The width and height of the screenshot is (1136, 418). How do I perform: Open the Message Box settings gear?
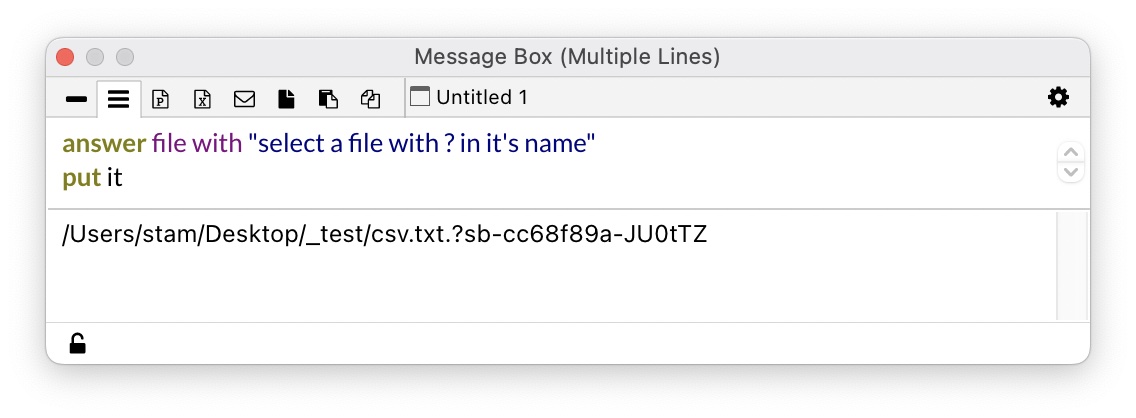point(1057,97)
